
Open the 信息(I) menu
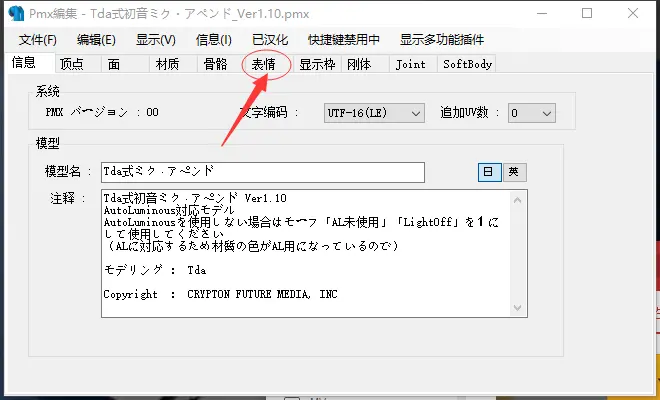point(213,40)
